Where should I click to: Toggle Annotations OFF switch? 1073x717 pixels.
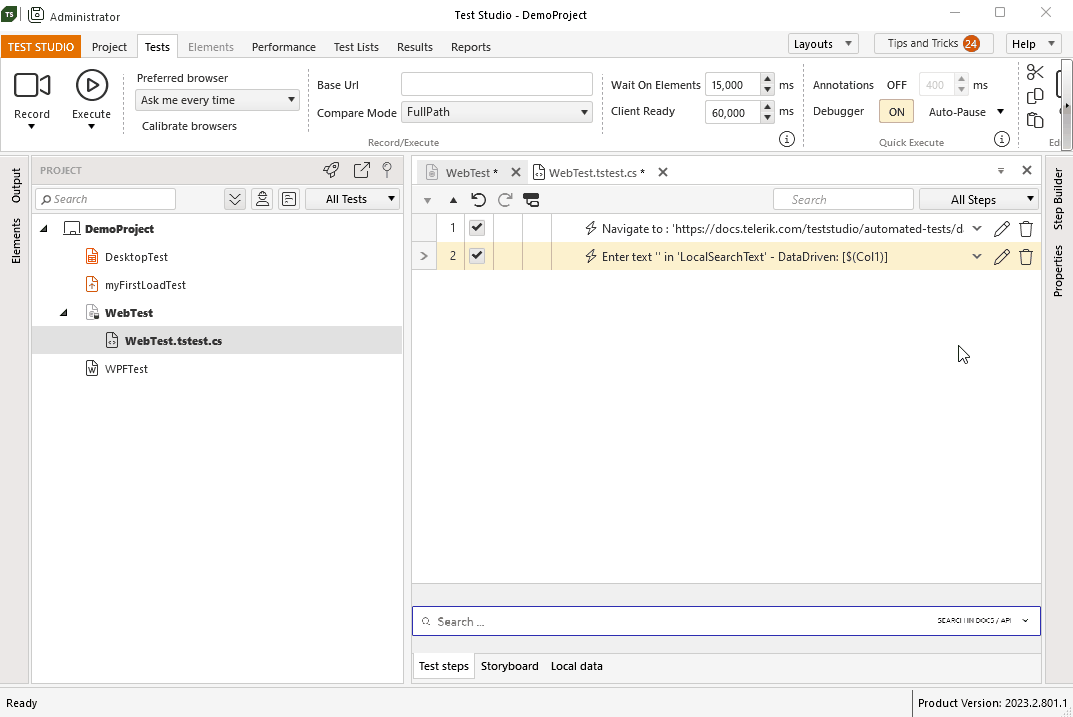pyautogui.click(x=896, y=85)
